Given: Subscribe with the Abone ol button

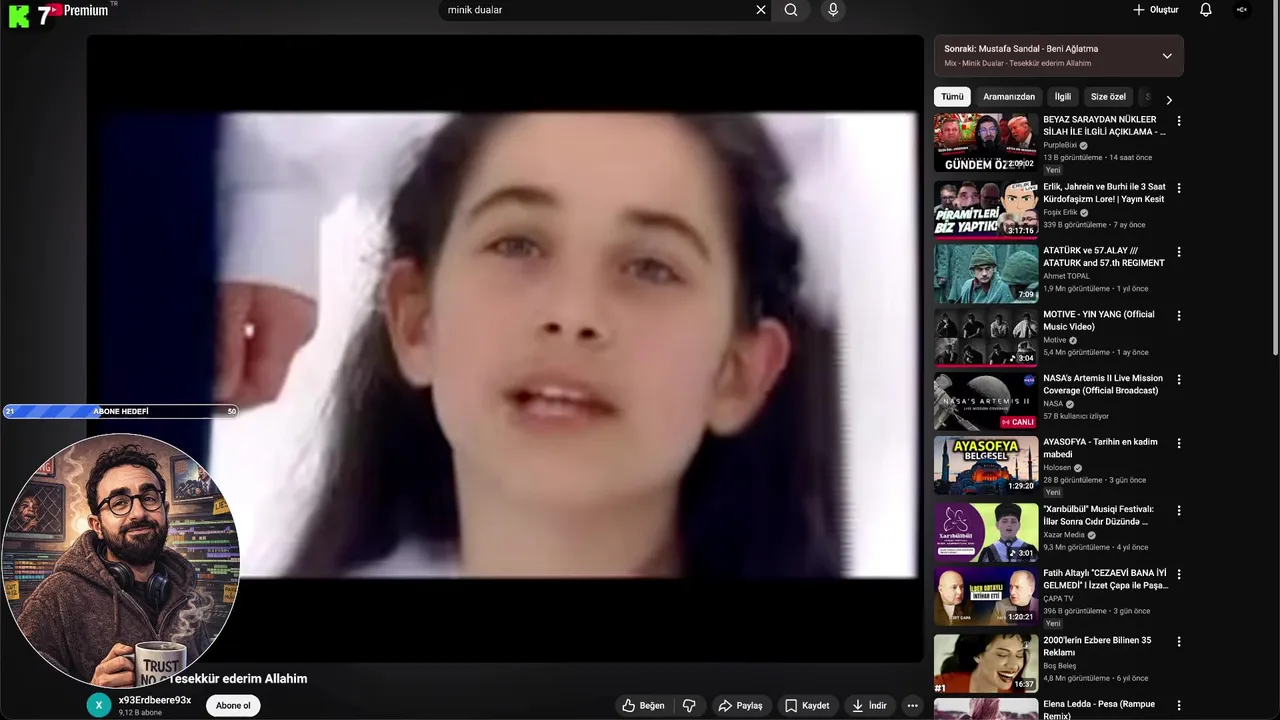Looking at the screenshot, I should click(x=233, y=705).
